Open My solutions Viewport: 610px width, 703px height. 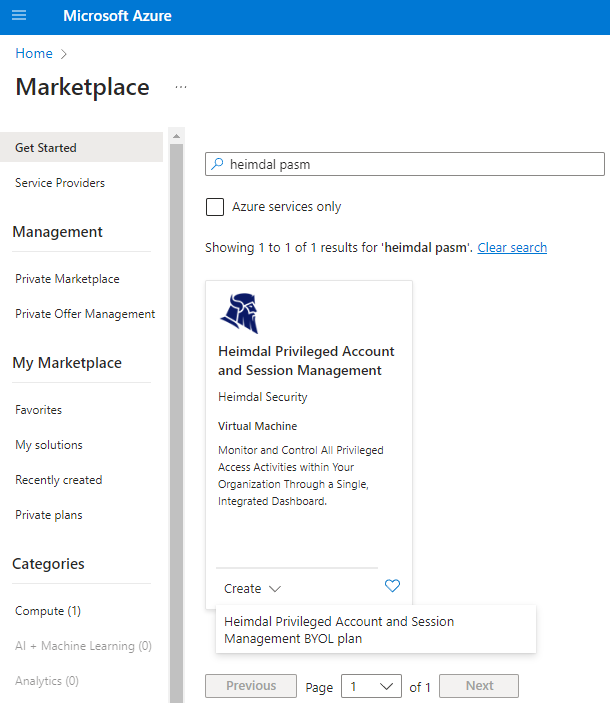tap(49, 445)
